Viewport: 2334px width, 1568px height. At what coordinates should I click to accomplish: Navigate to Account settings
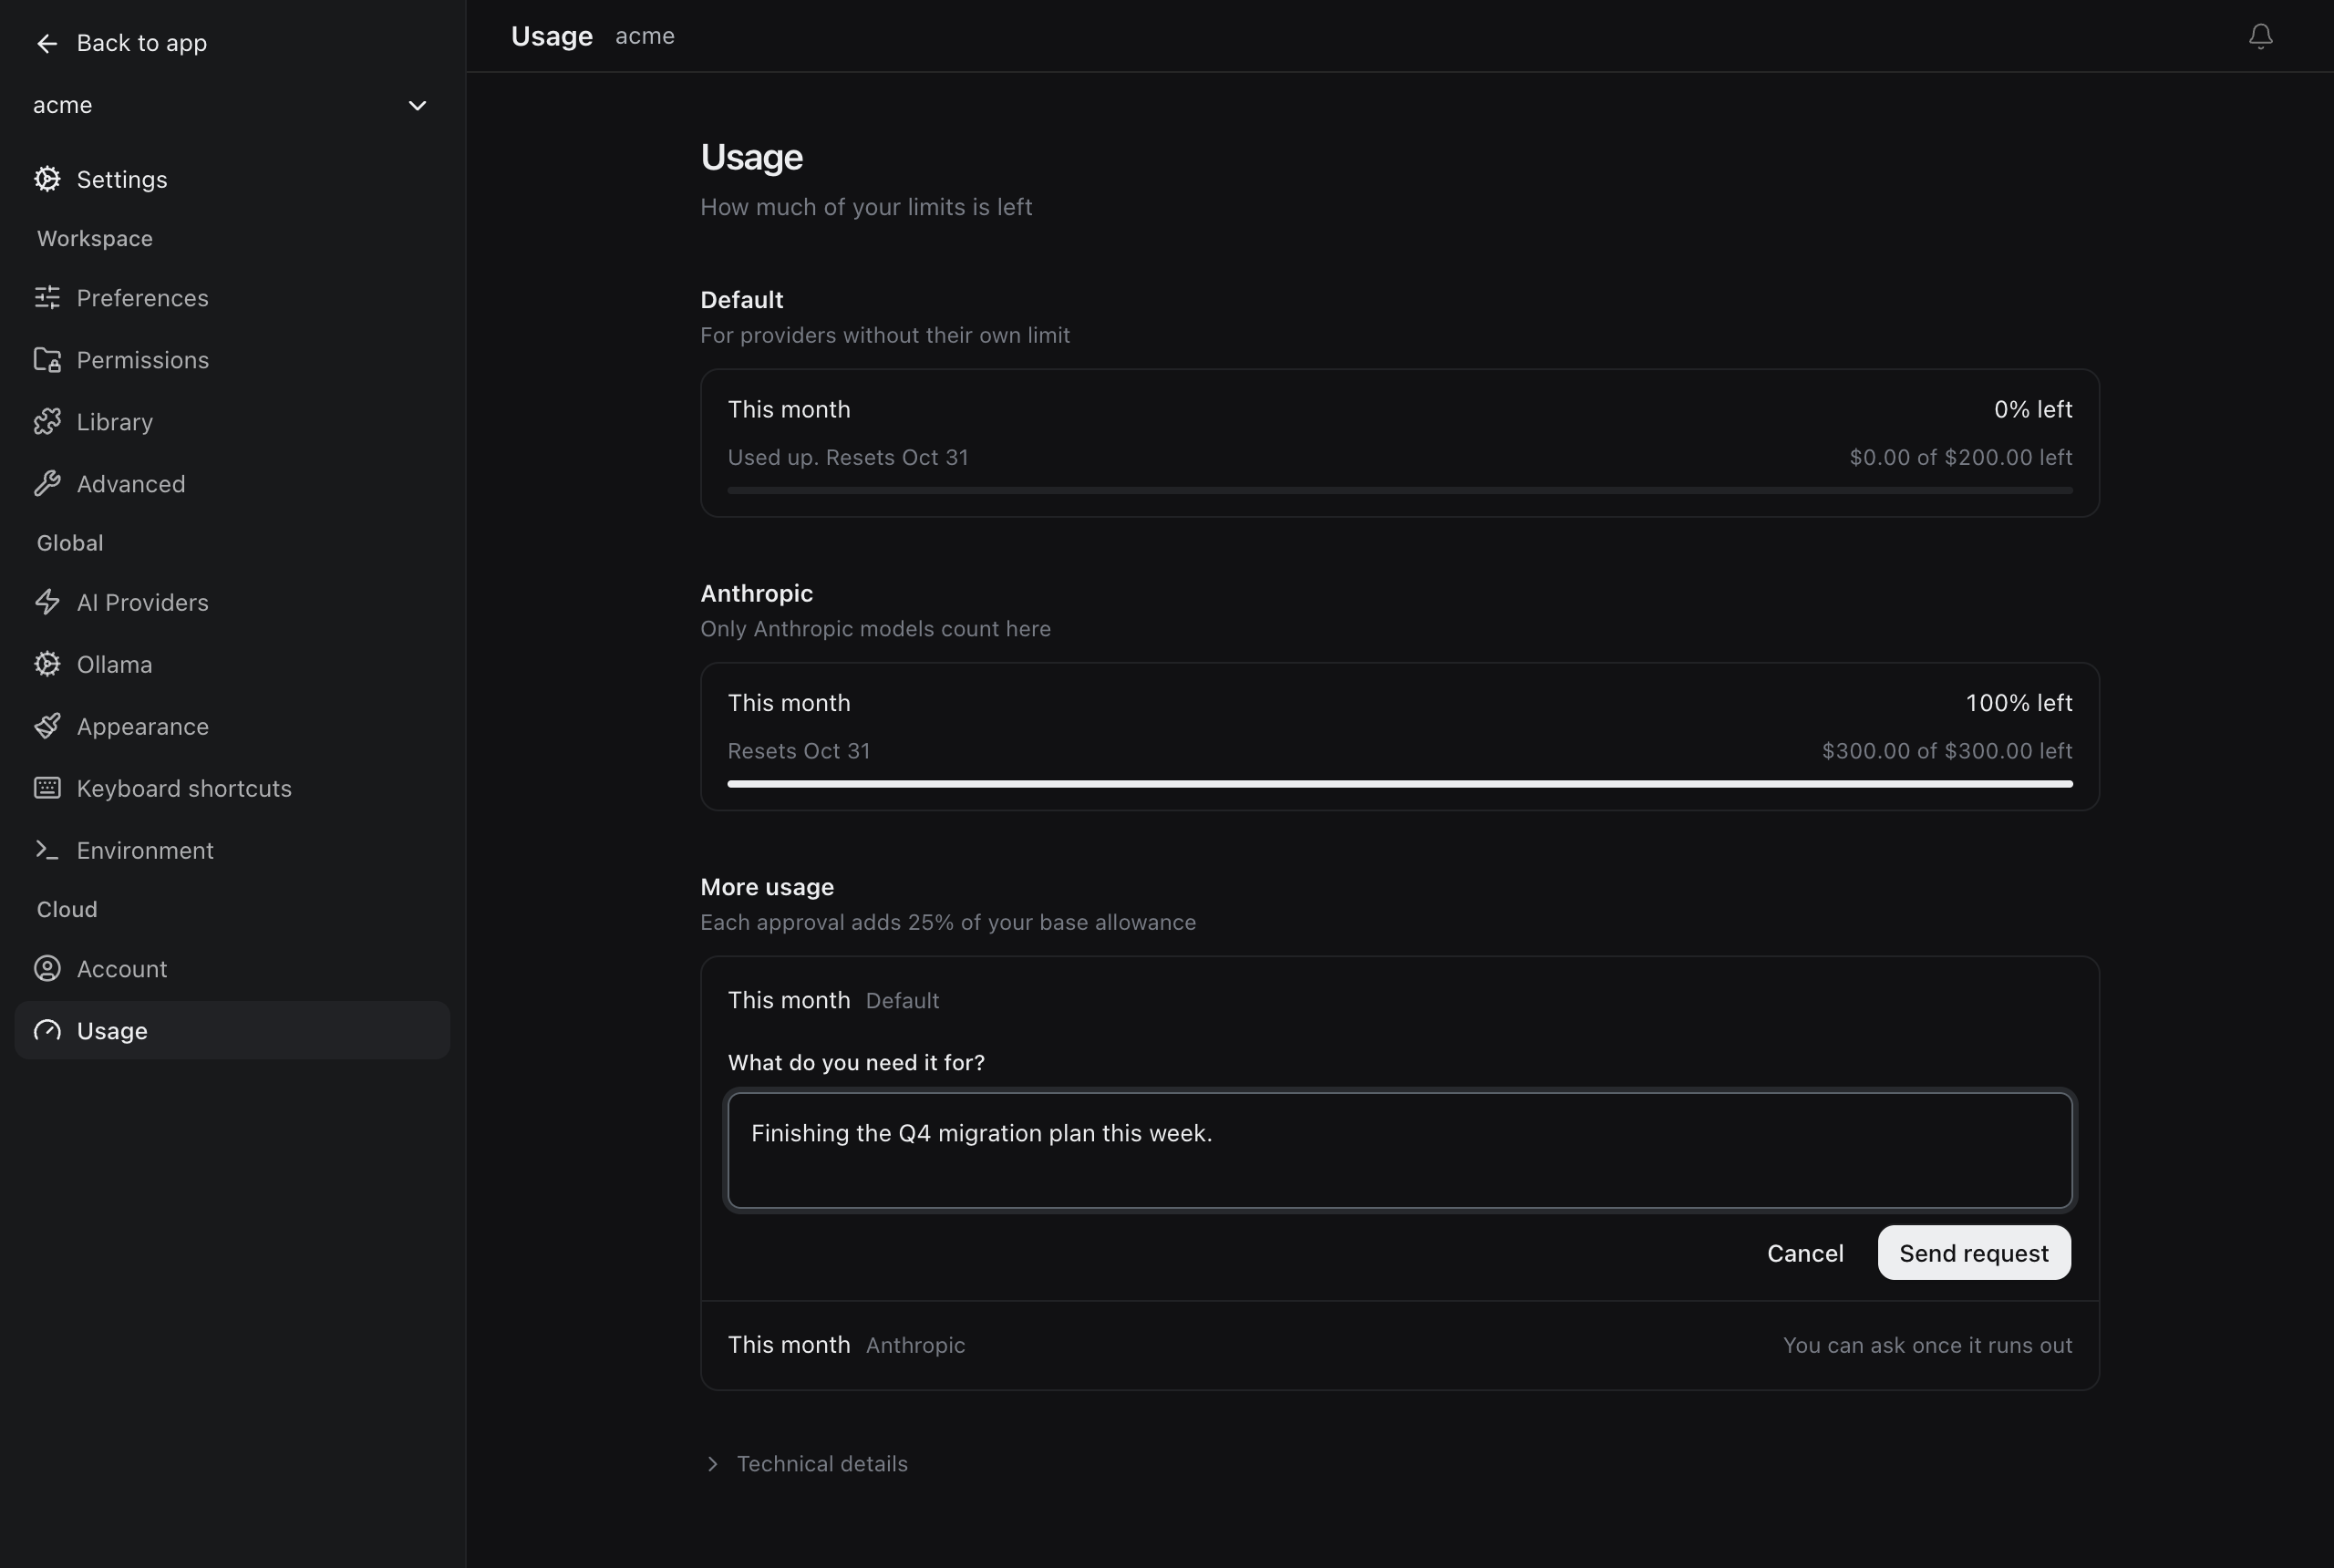[x=232, y=969]
